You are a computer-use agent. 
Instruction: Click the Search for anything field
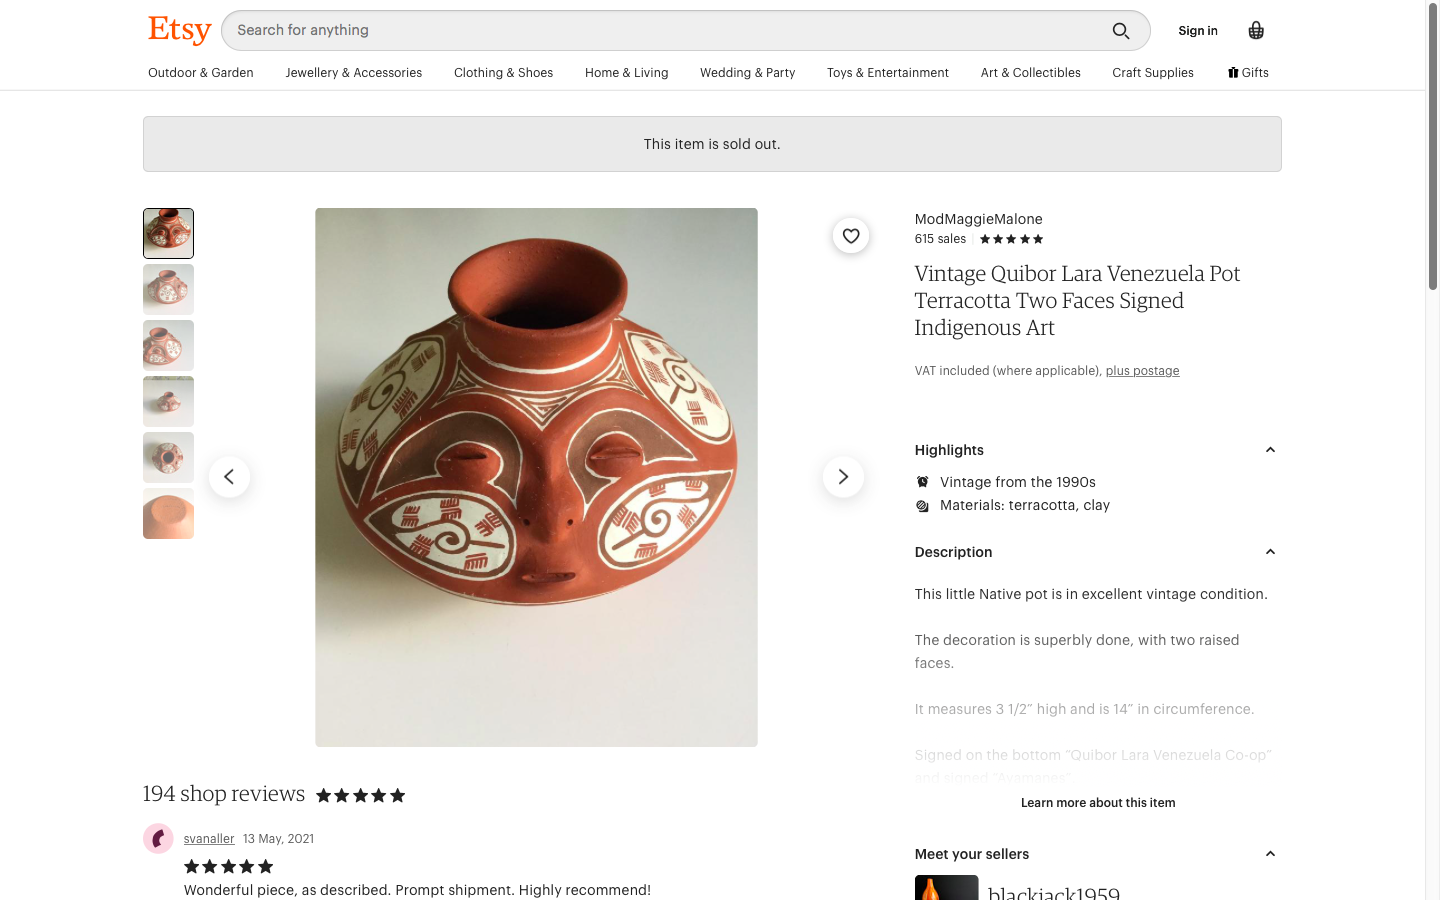click(660, 31)
